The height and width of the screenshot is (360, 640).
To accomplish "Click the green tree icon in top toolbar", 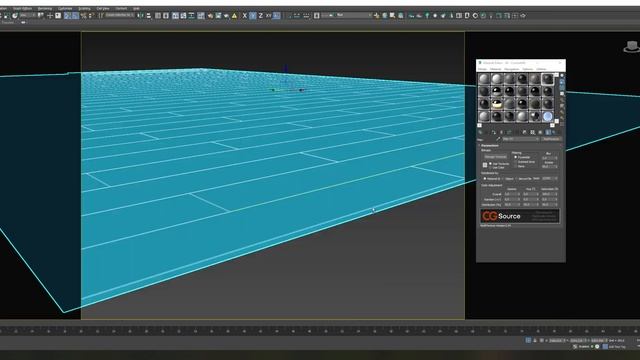I will [427, 16].
